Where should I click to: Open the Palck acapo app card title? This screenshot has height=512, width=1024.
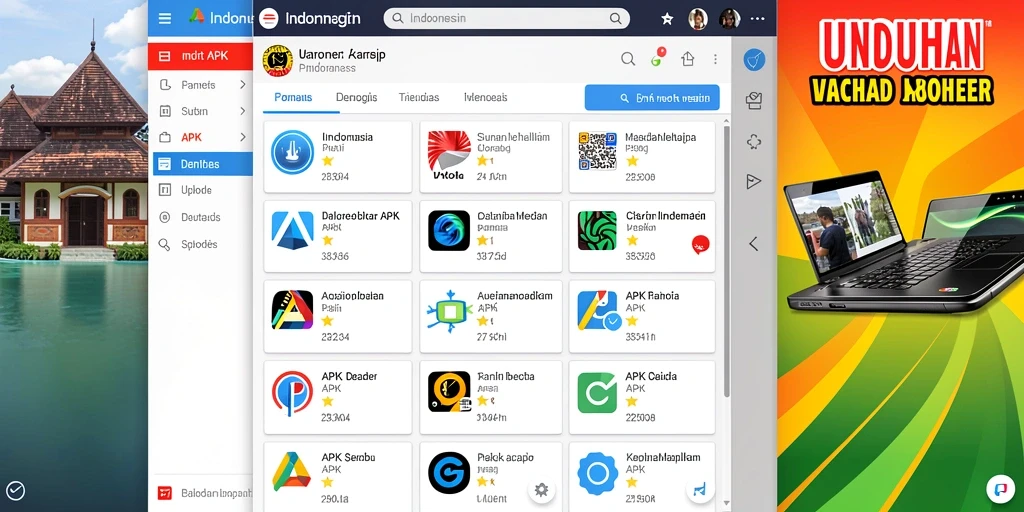point(505,457)
